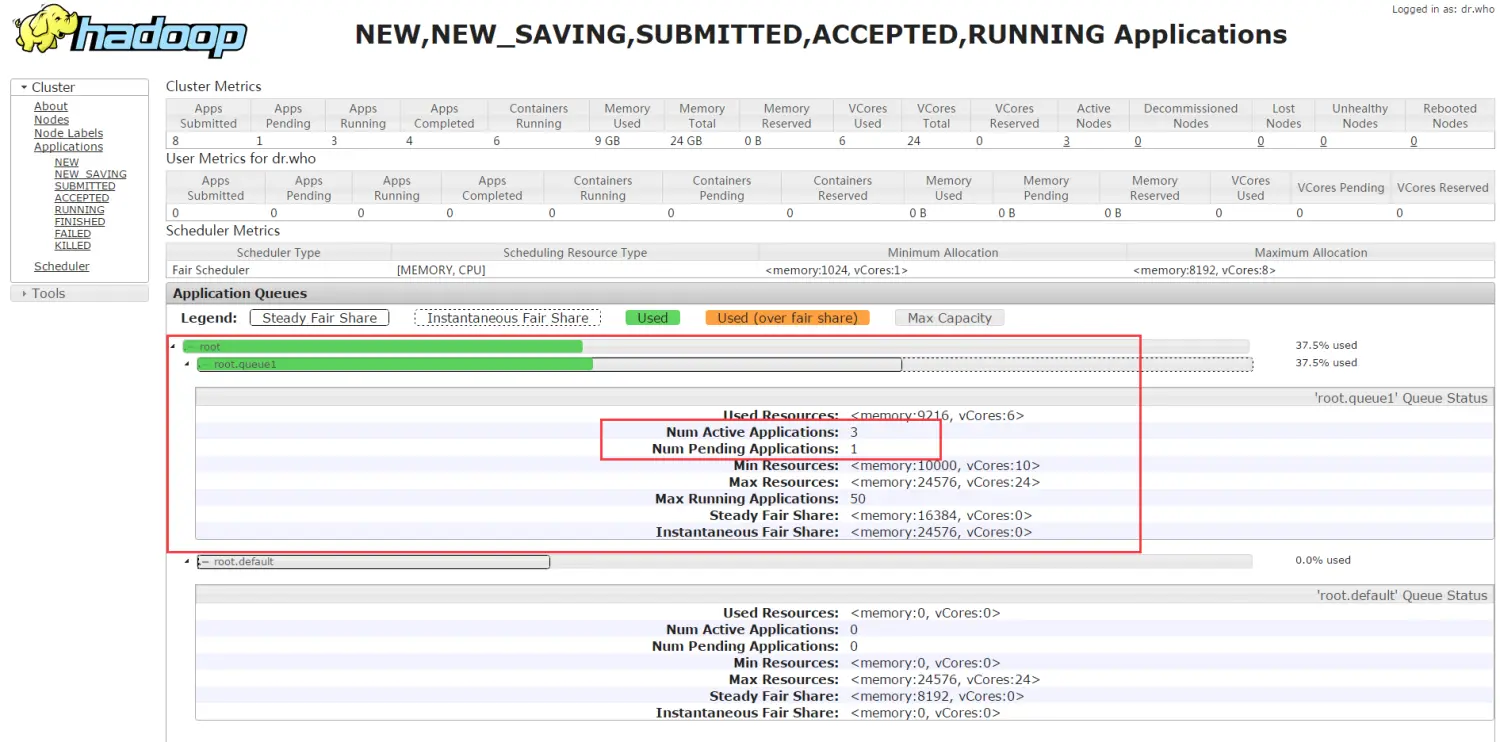1500x742 pixels.
Task: Click the 0.0% used label
Action: [1323, 560]
